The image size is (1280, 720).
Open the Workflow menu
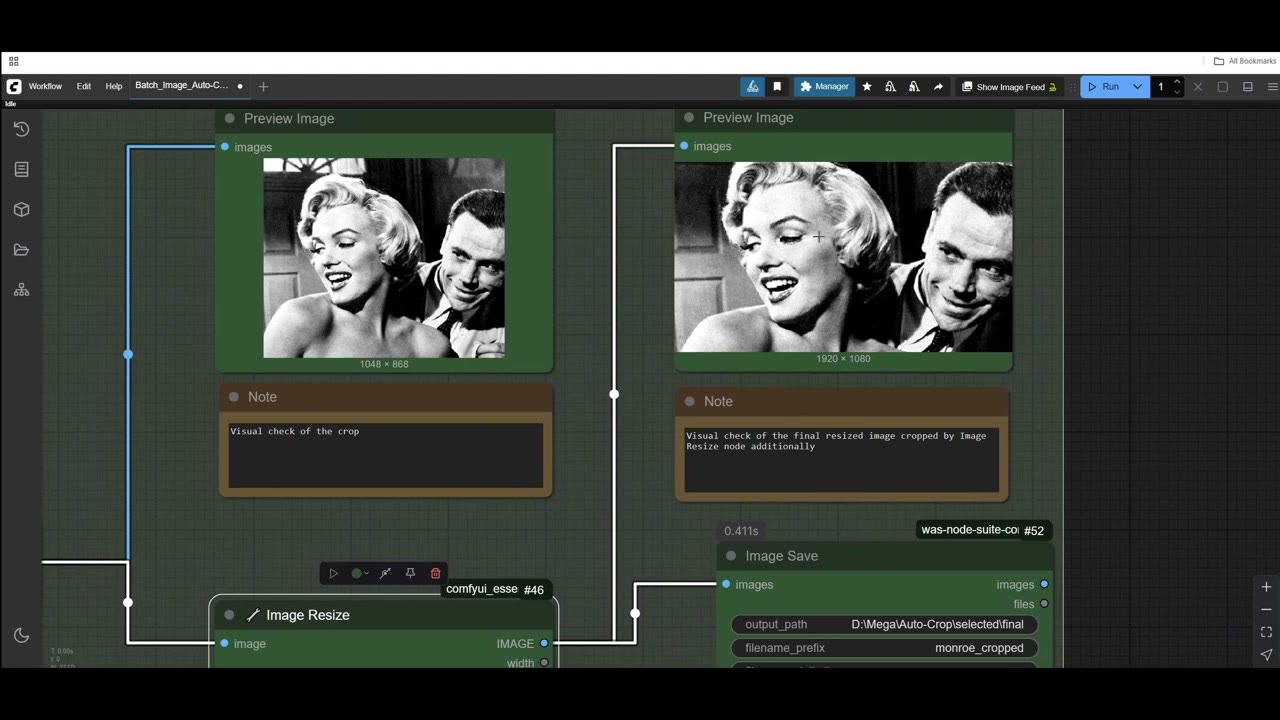[45, 86]
